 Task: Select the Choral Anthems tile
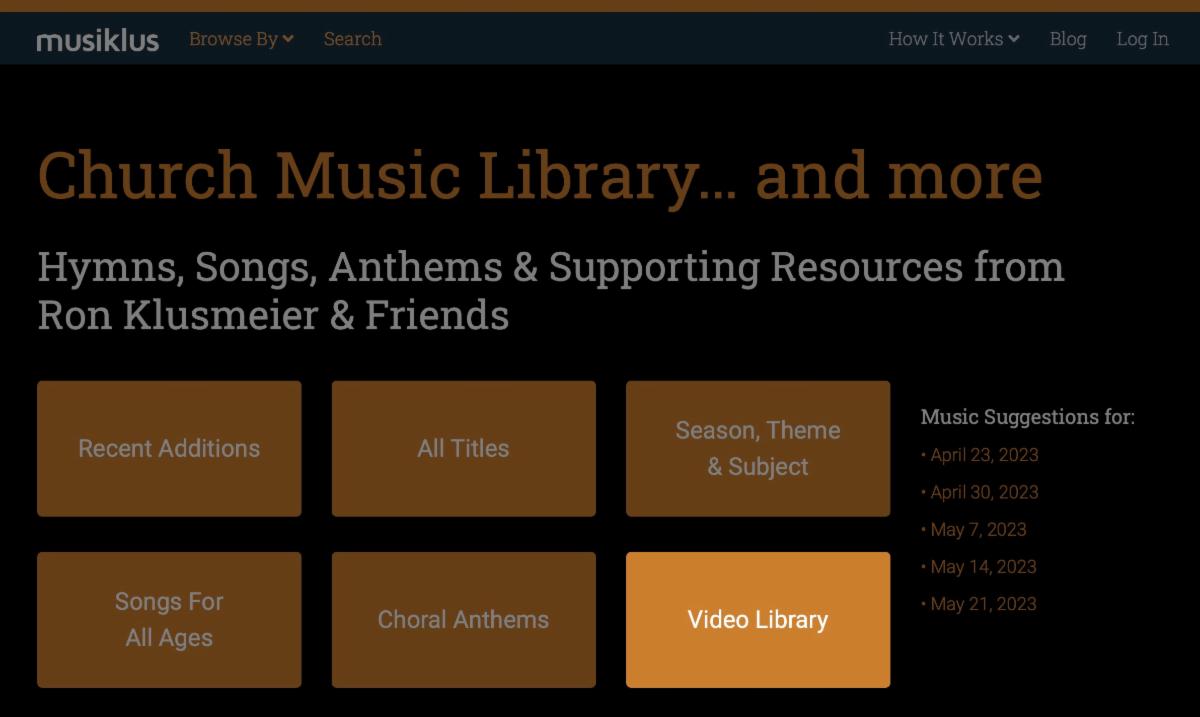pos(463,619)
